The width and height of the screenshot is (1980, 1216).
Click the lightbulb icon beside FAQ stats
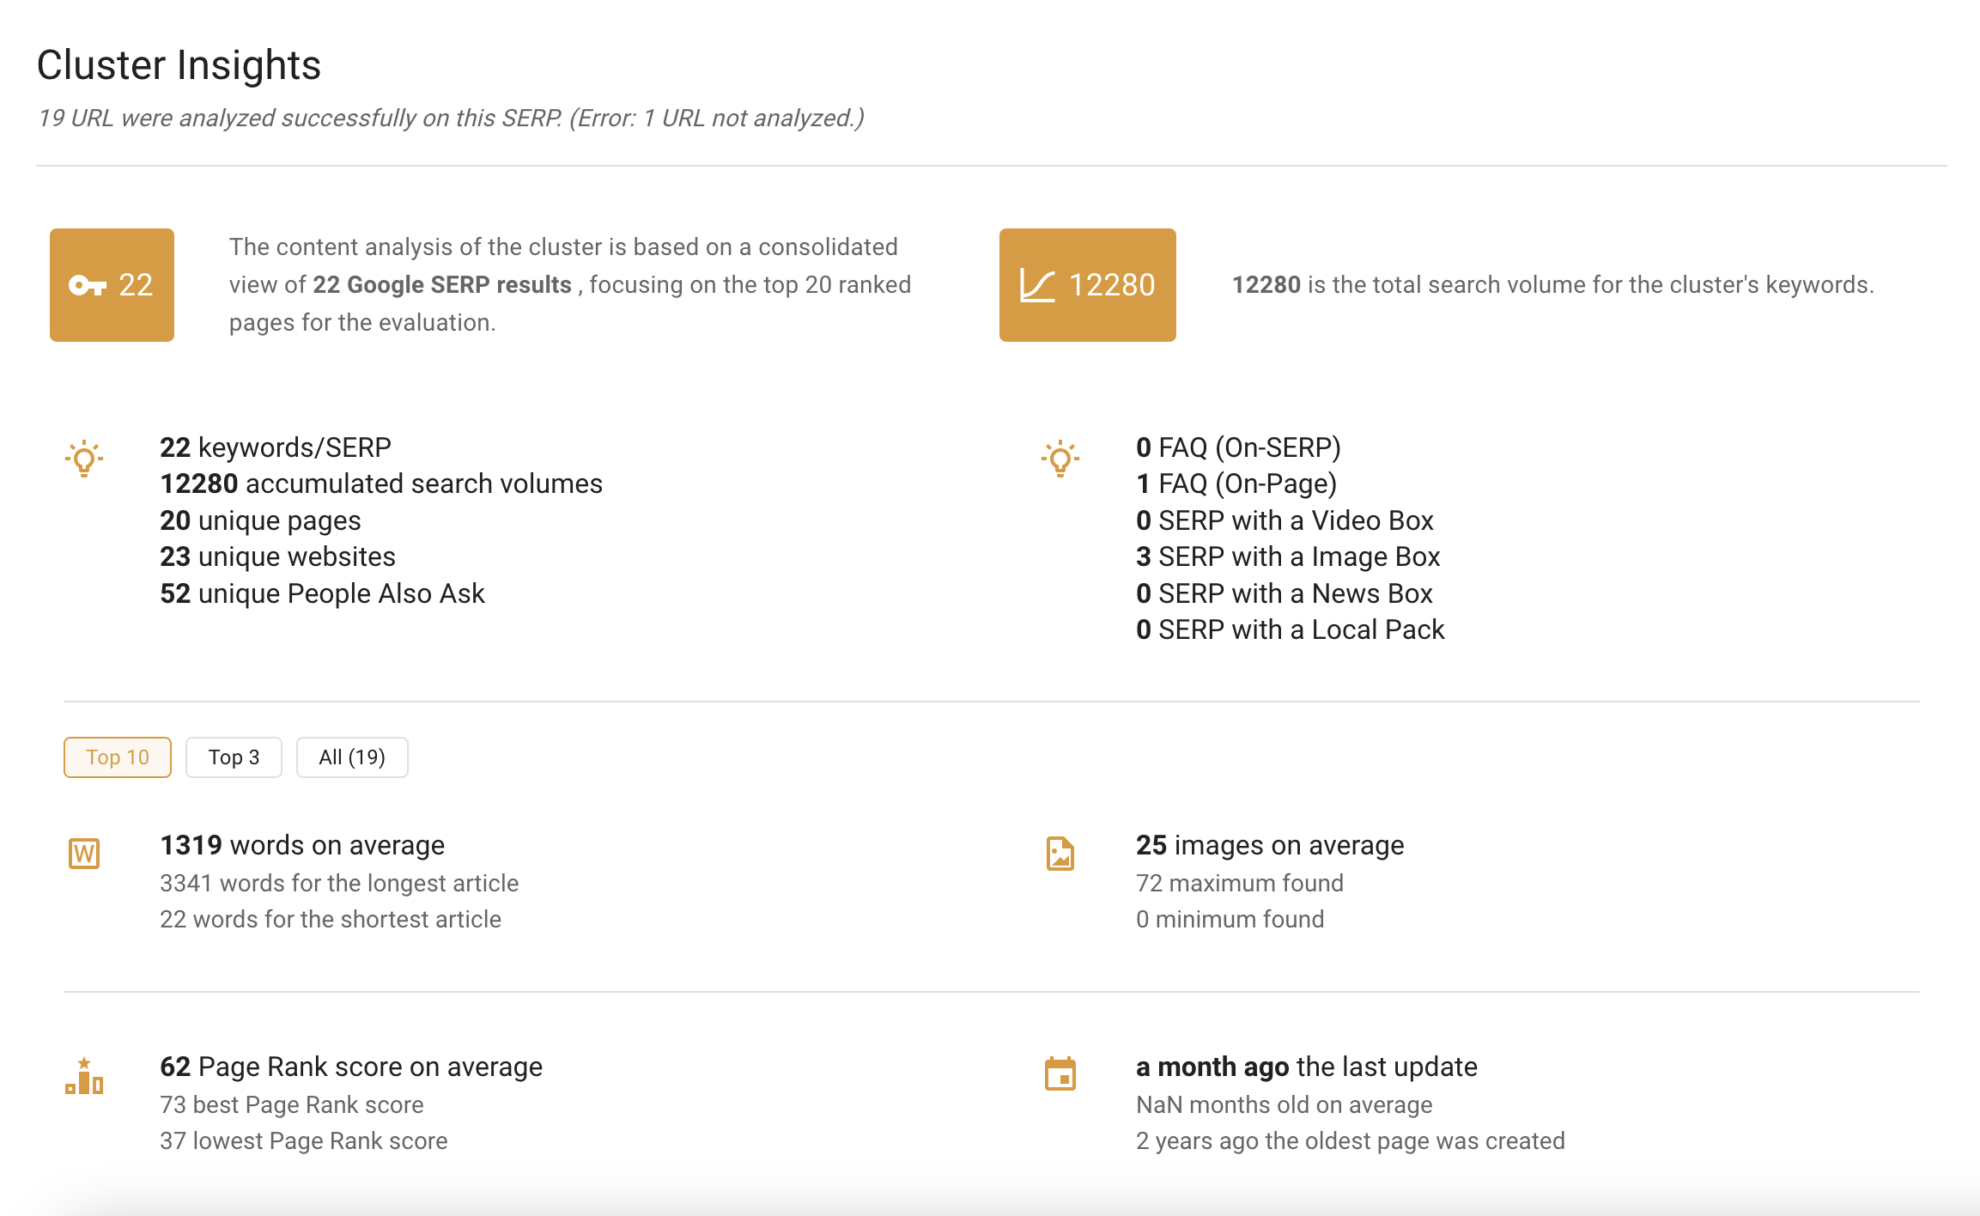1060,459
